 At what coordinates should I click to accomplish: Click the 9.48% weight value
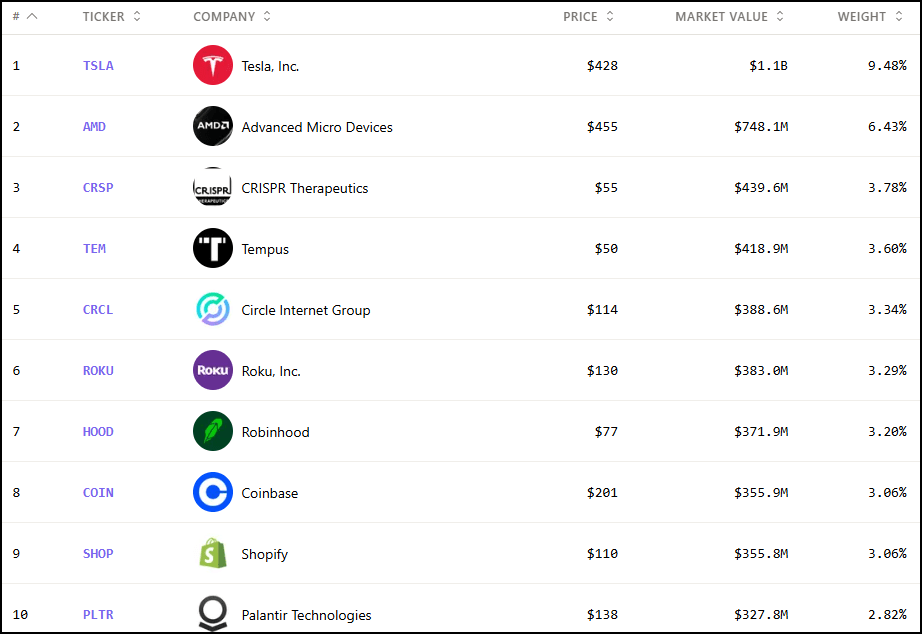887,66
